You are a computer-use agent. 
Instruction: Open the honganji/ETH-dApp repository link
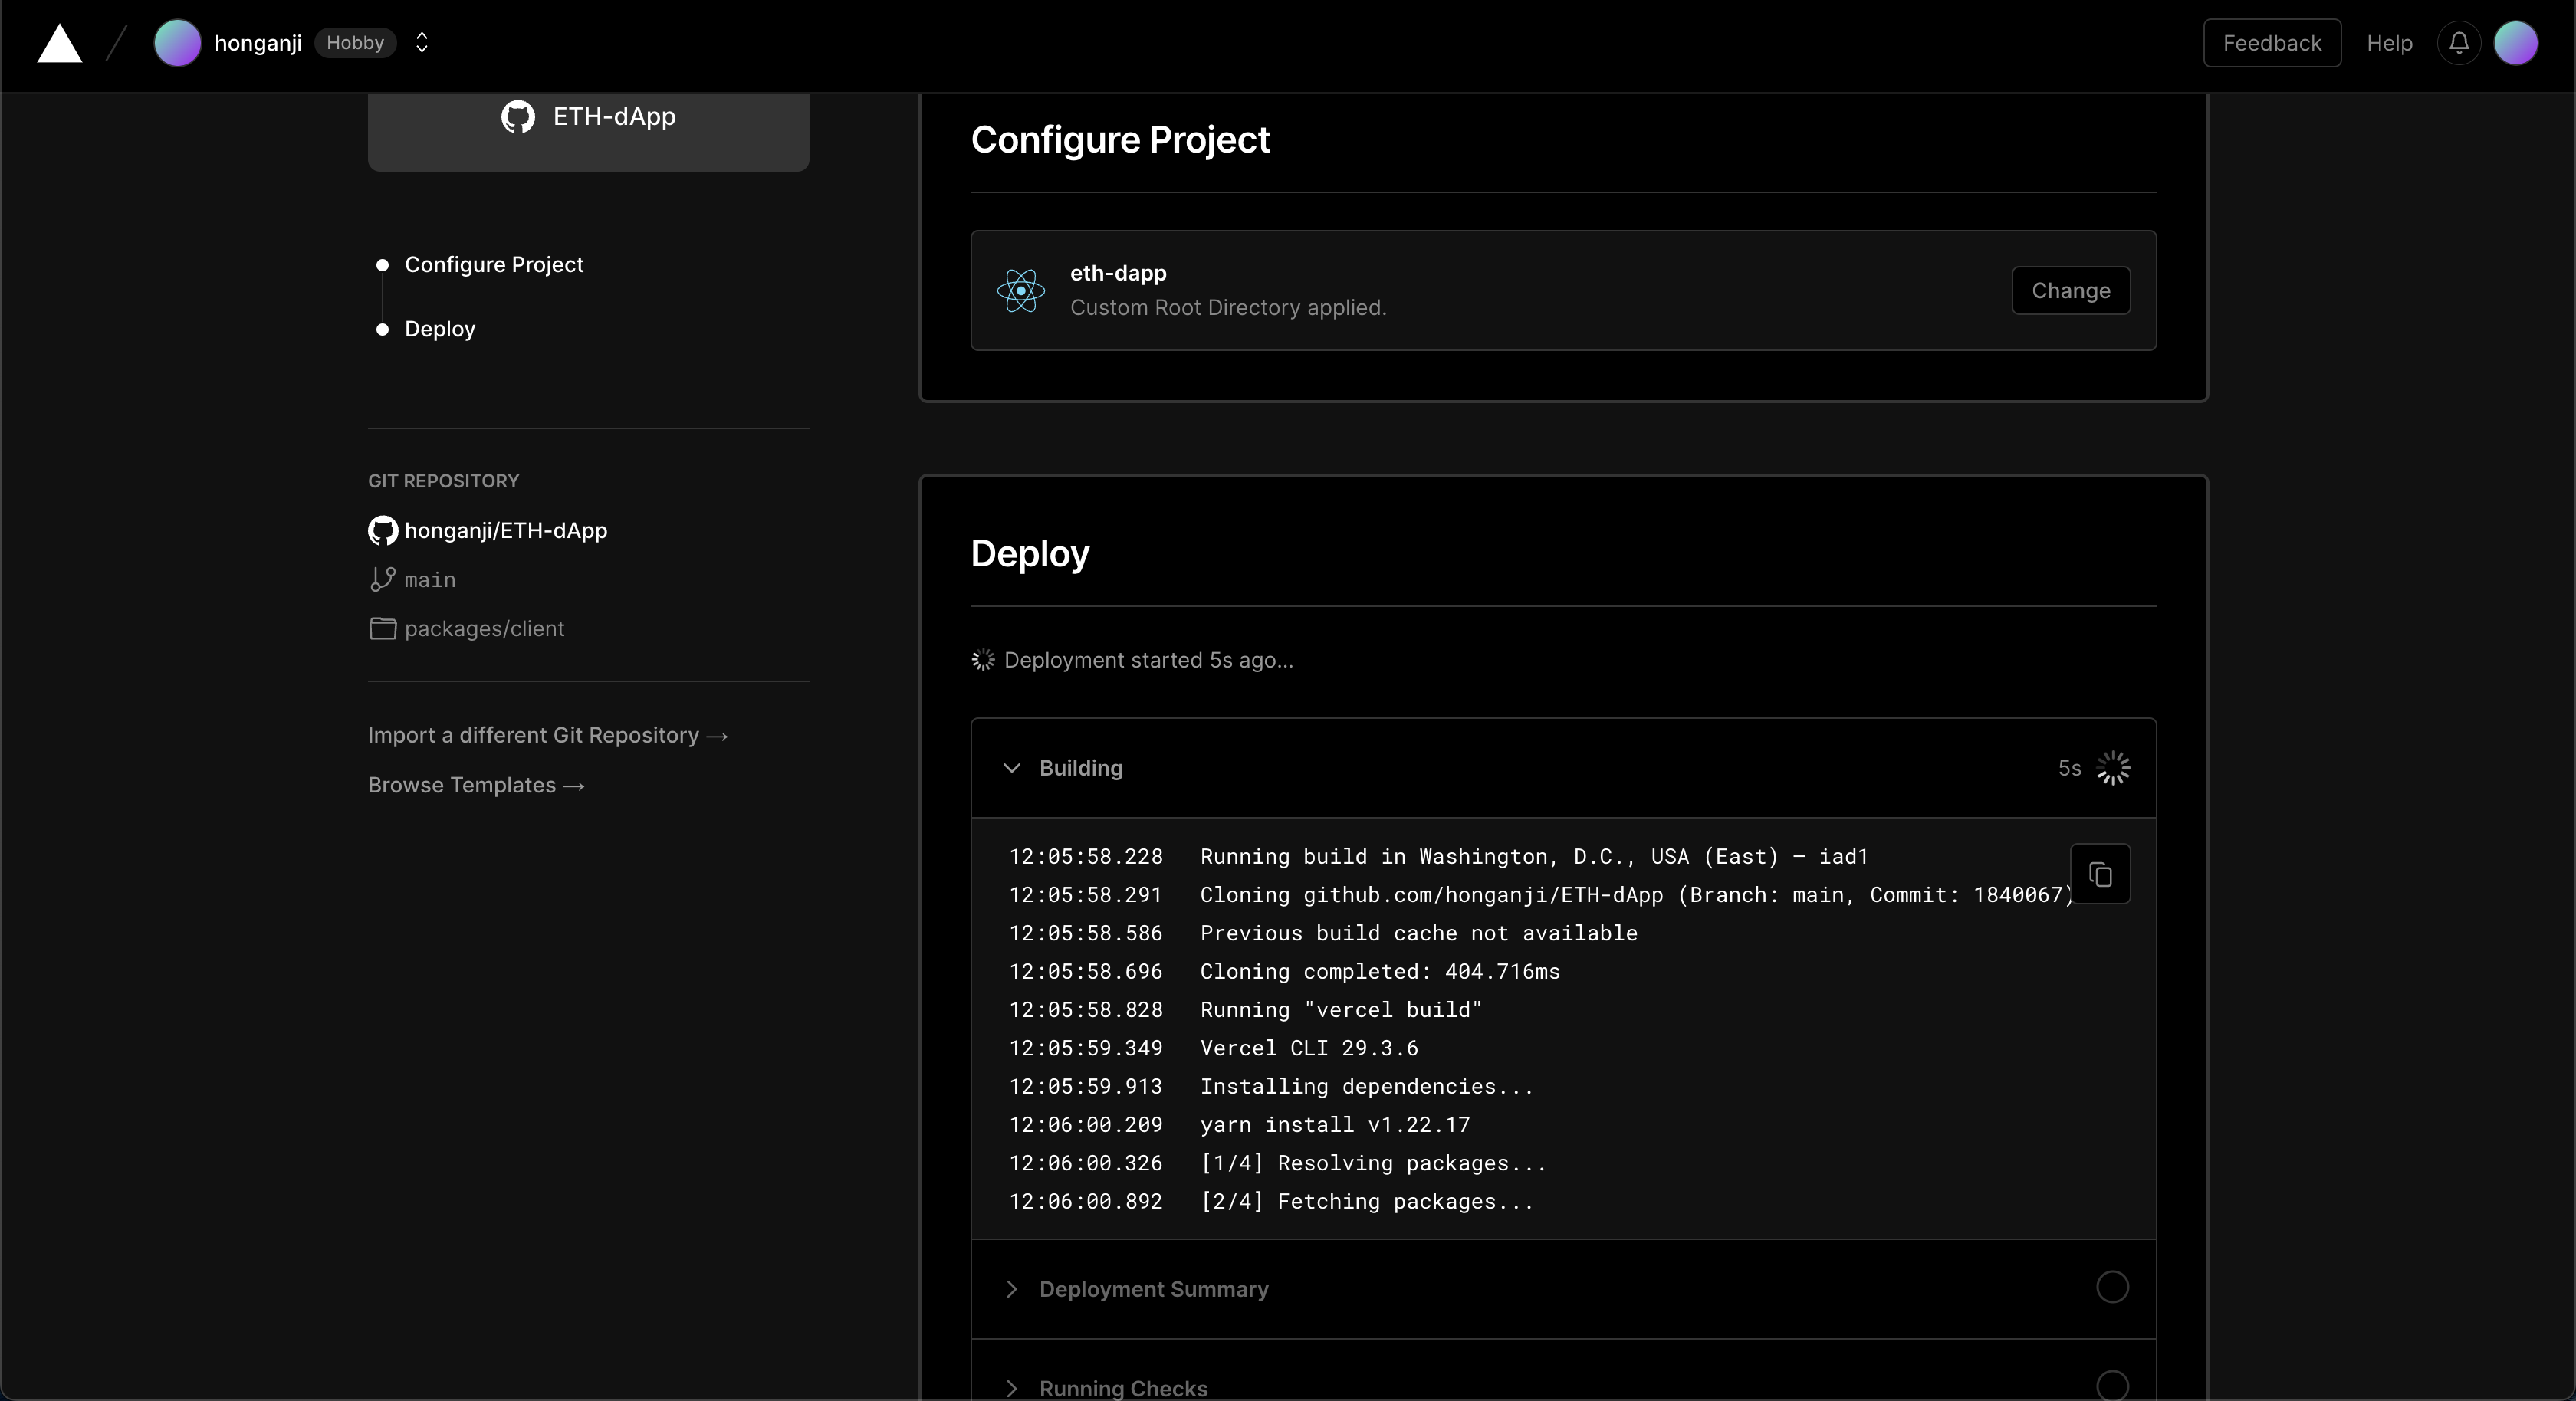(505, 530)
